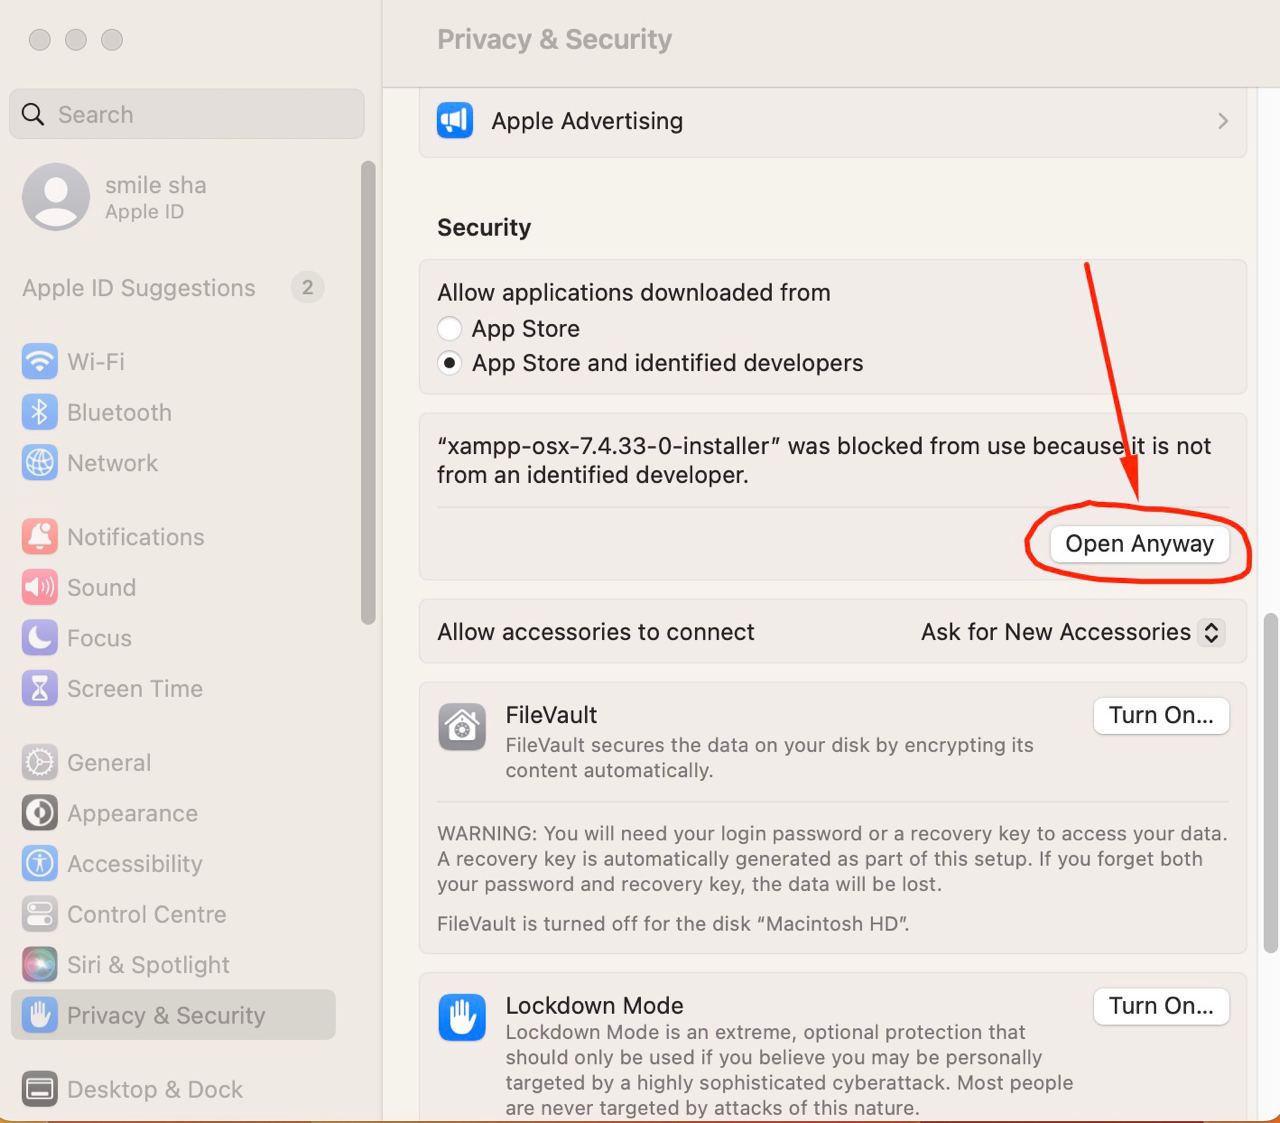Click the Sound speaker icon
1280x1123 pixels.
click(40, 587)
